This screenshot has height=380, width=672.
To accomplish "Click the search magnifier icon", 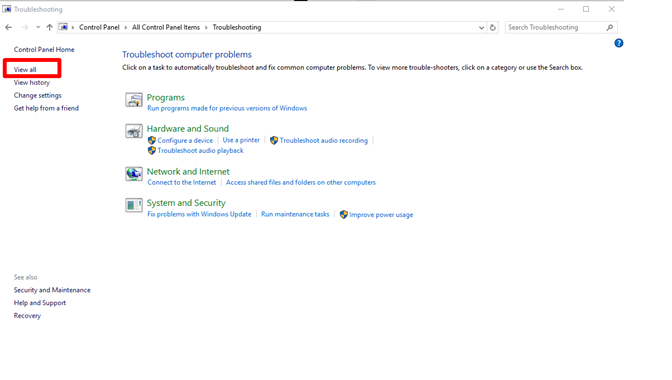I will [610, 27].
